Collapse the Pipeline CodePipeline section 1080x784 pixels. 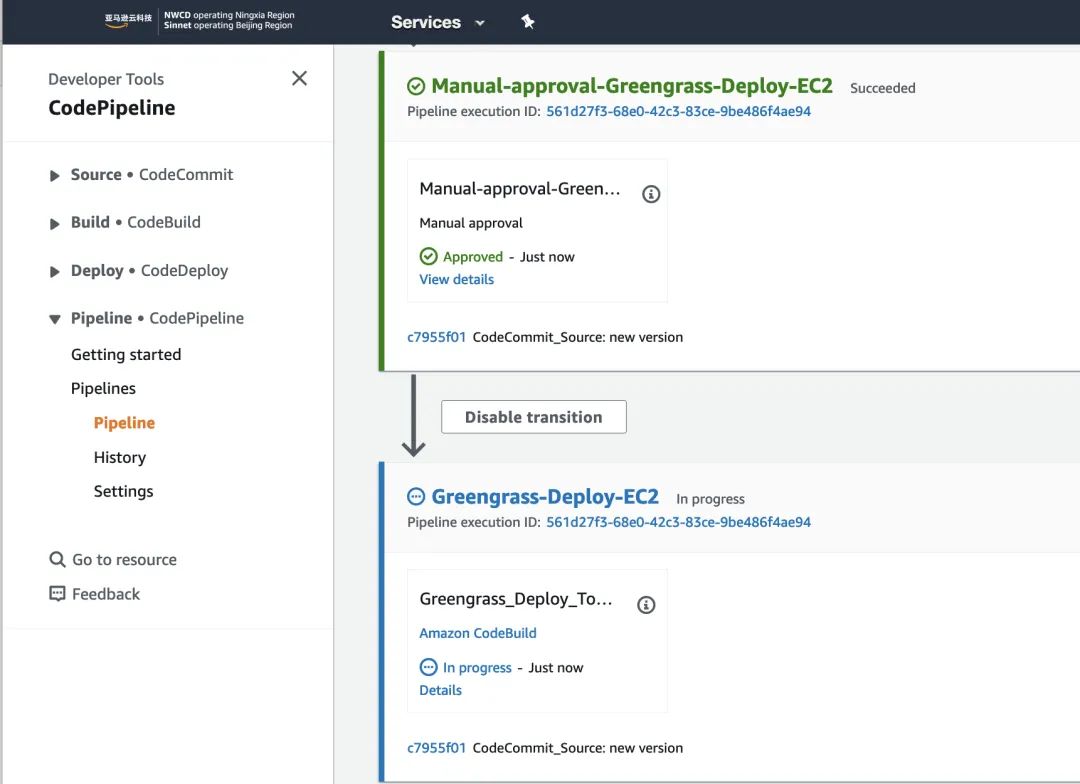coord(55,319)
